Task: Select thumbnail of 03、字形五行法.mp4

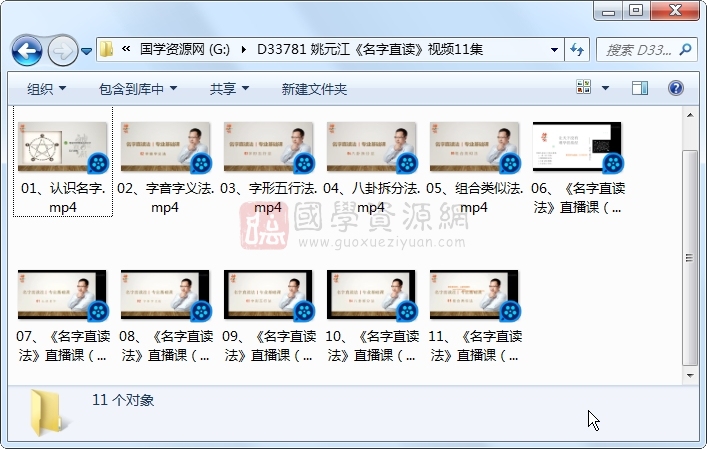Action: click(268, 147)
